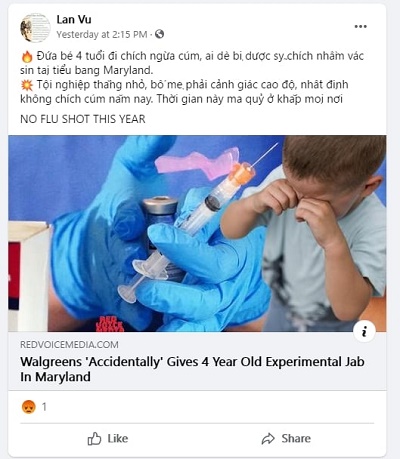This screenshot has width=400, height=459.
Task: View the reaction count of 1
Action: (44, 407)
